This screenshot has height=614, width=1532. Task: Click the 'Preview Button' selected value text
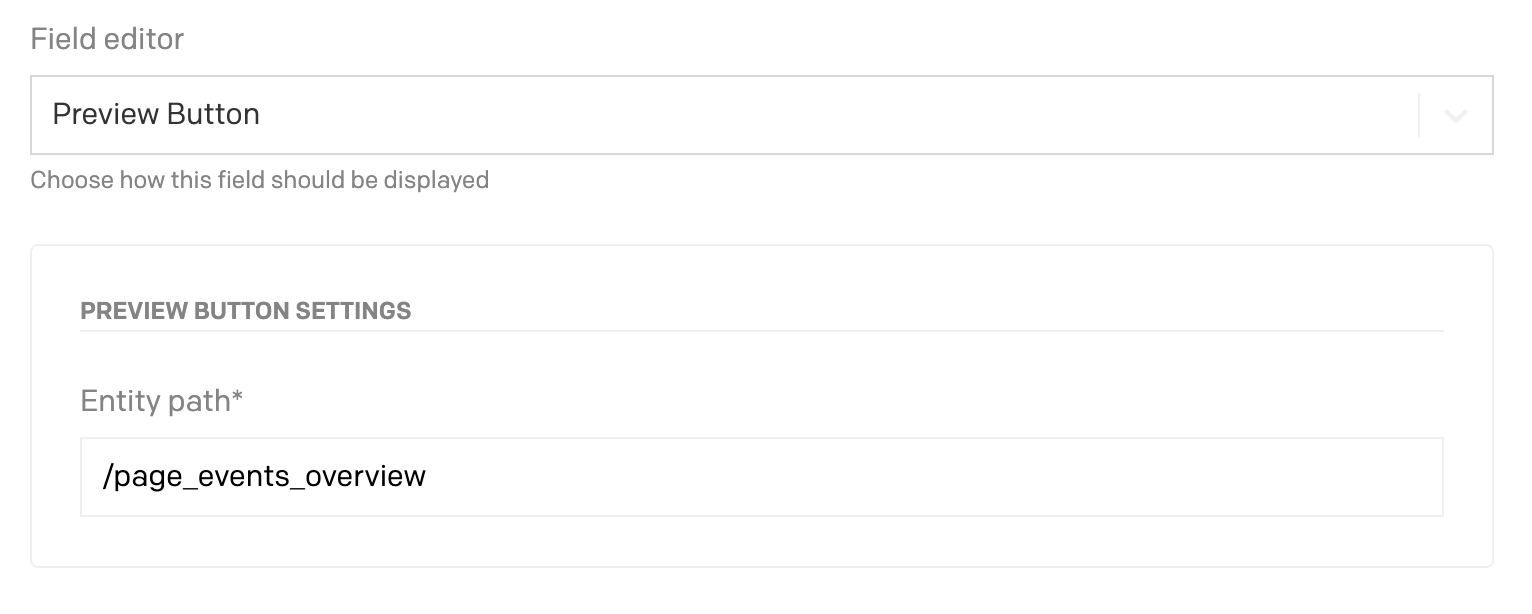click(x=156, y=115)
